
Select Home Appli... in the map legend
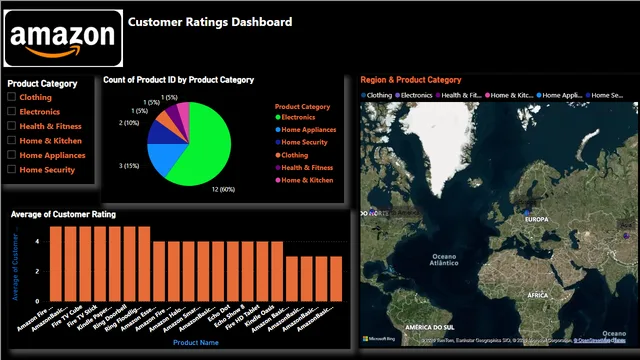559,95
